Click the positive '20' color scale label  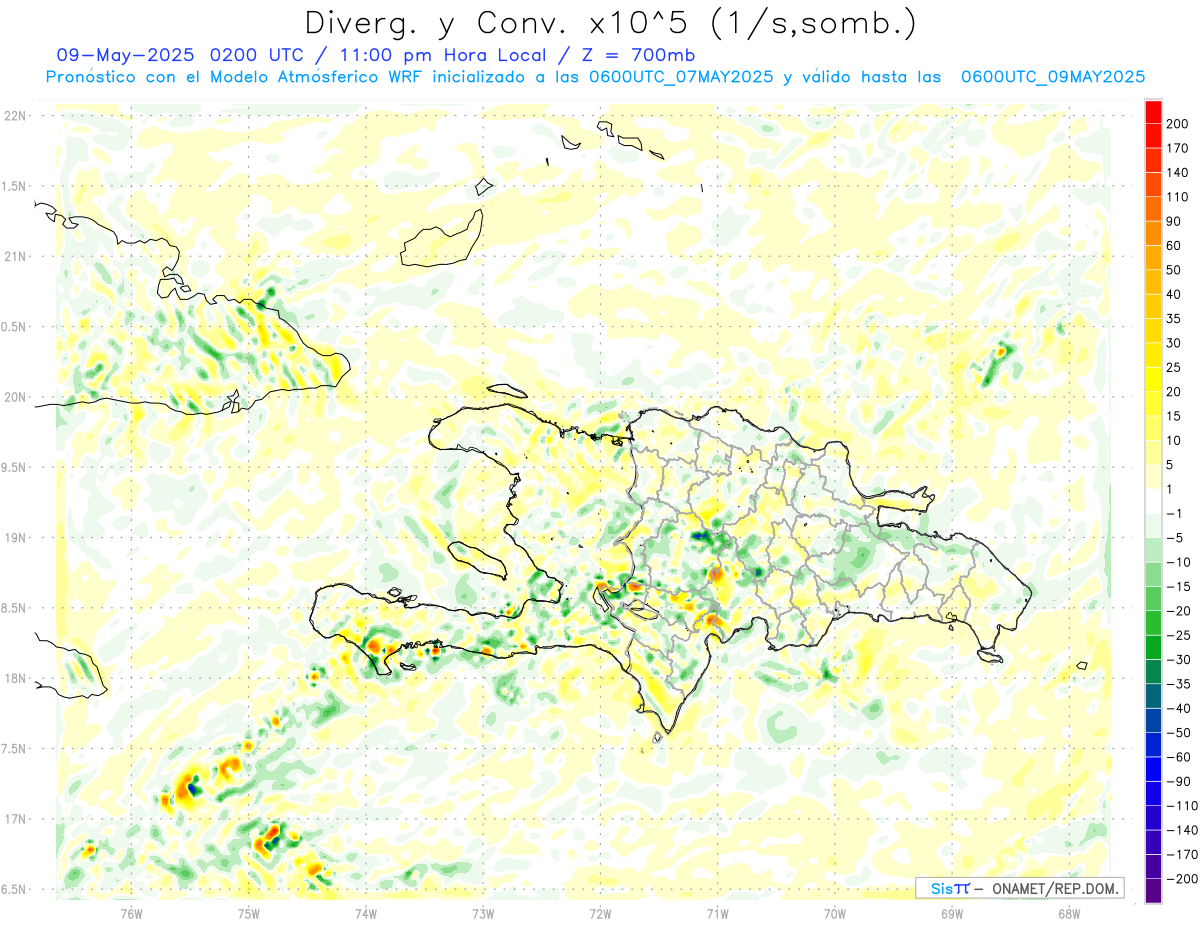[1176, 392]
